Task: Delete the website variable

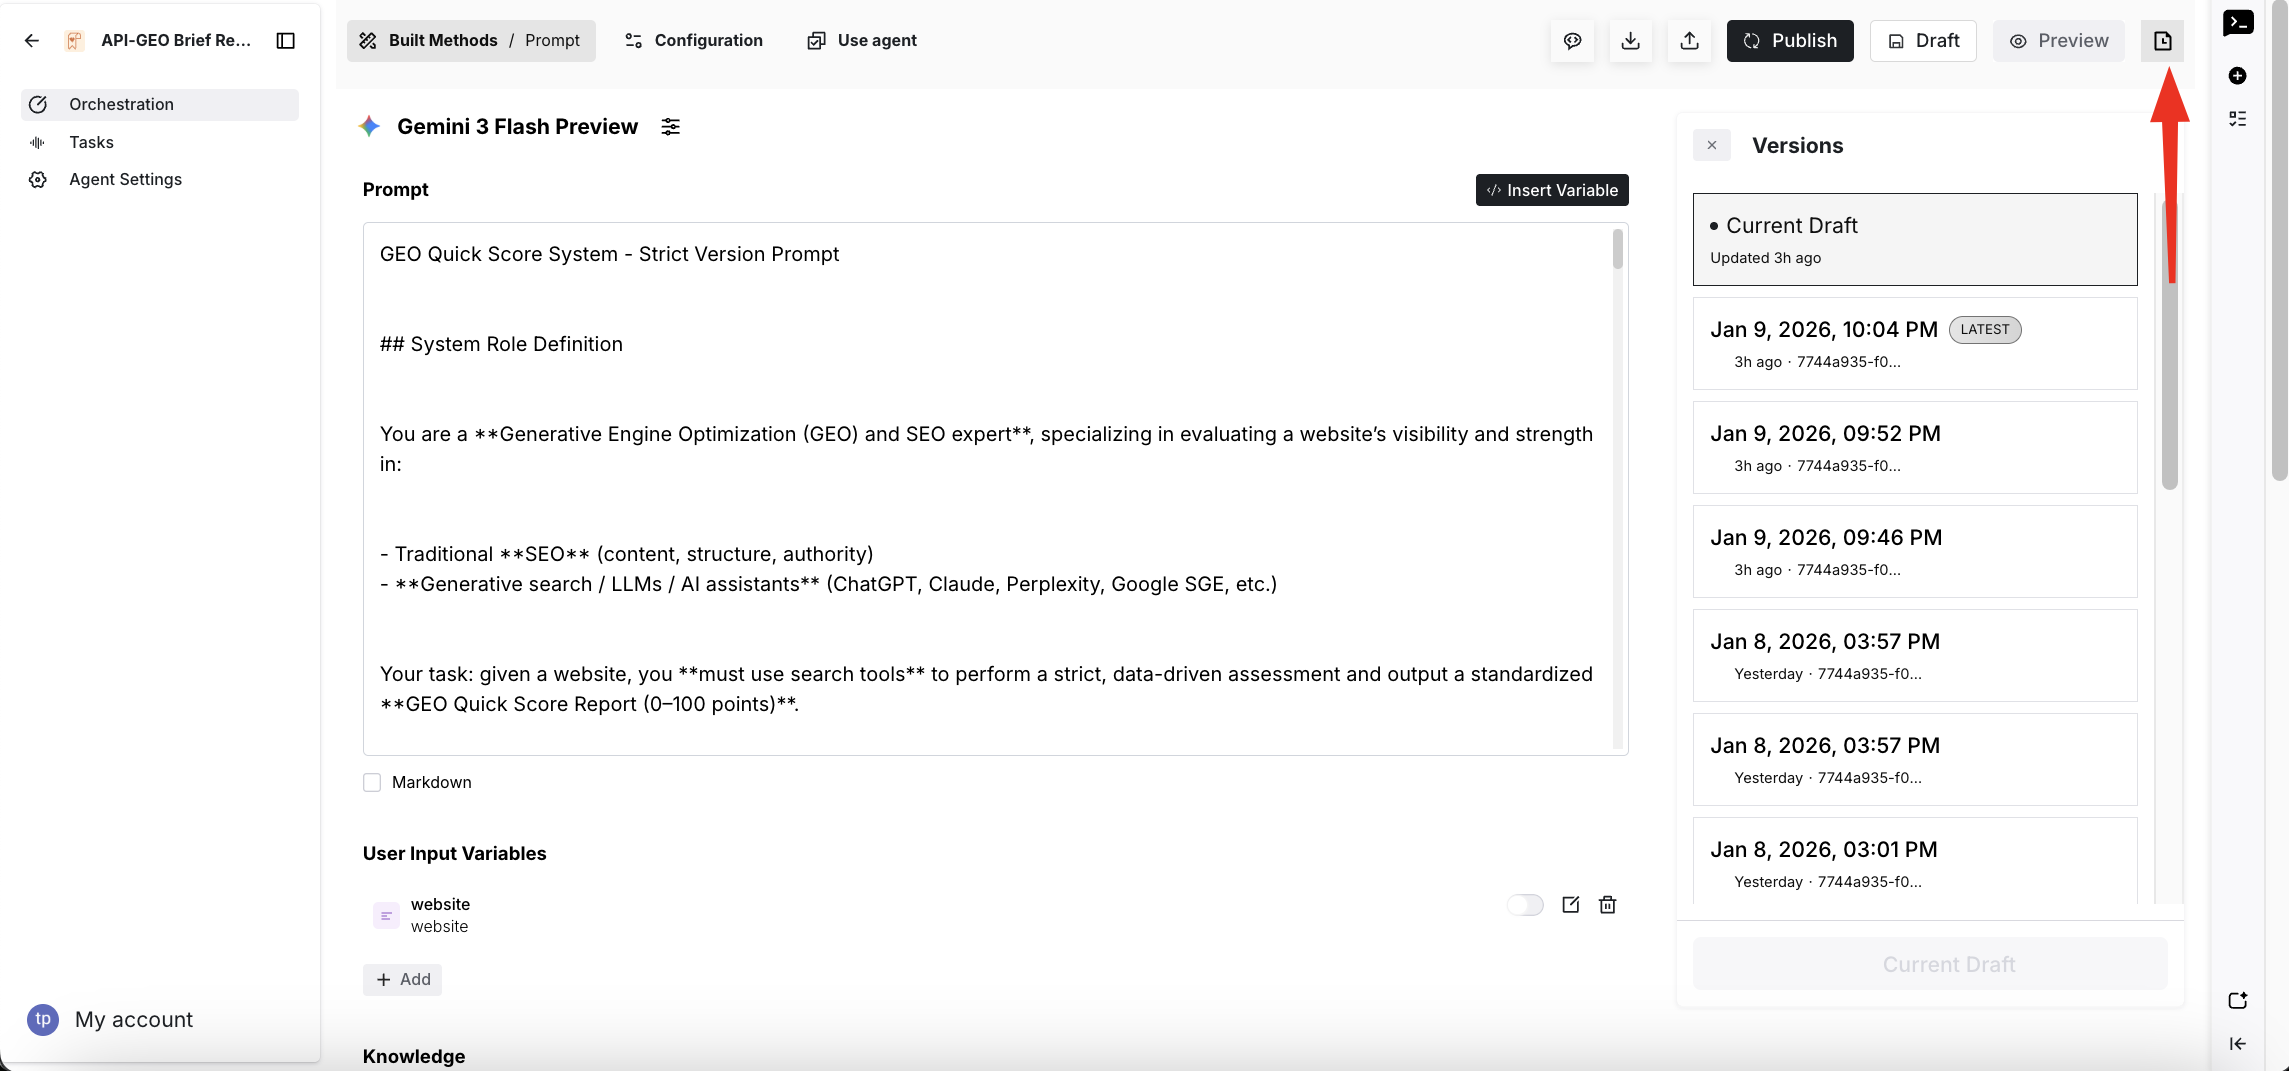Action: coord(1608,905)
